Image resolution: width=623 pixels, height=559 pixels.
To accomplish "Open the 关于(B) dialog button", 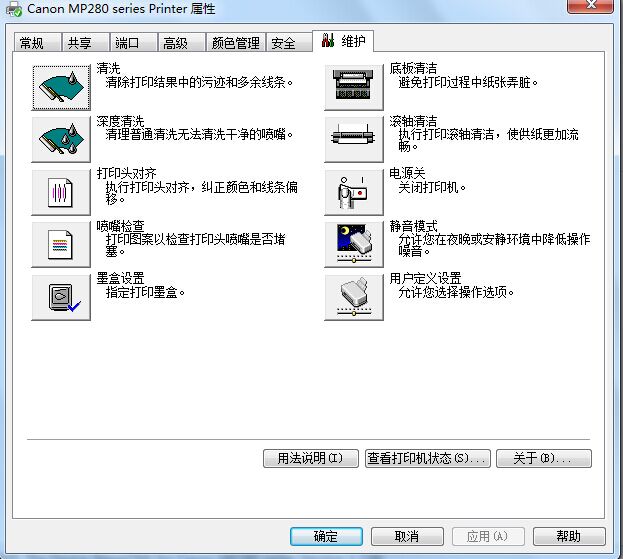I will coord(544,458).
